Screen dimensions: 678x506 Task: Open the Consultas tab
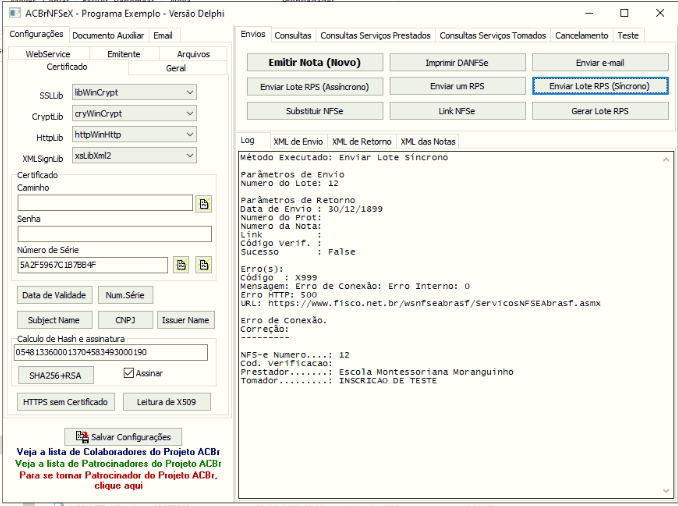tap(293, 35)
